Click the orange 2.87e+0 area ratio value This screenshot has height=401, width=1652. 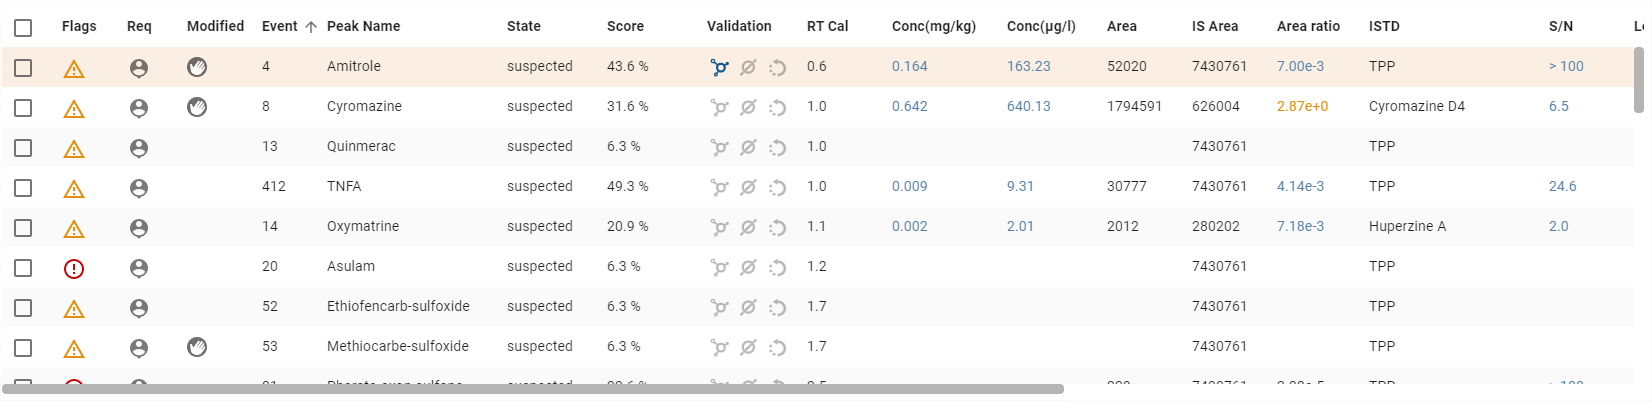(1302, 107)
